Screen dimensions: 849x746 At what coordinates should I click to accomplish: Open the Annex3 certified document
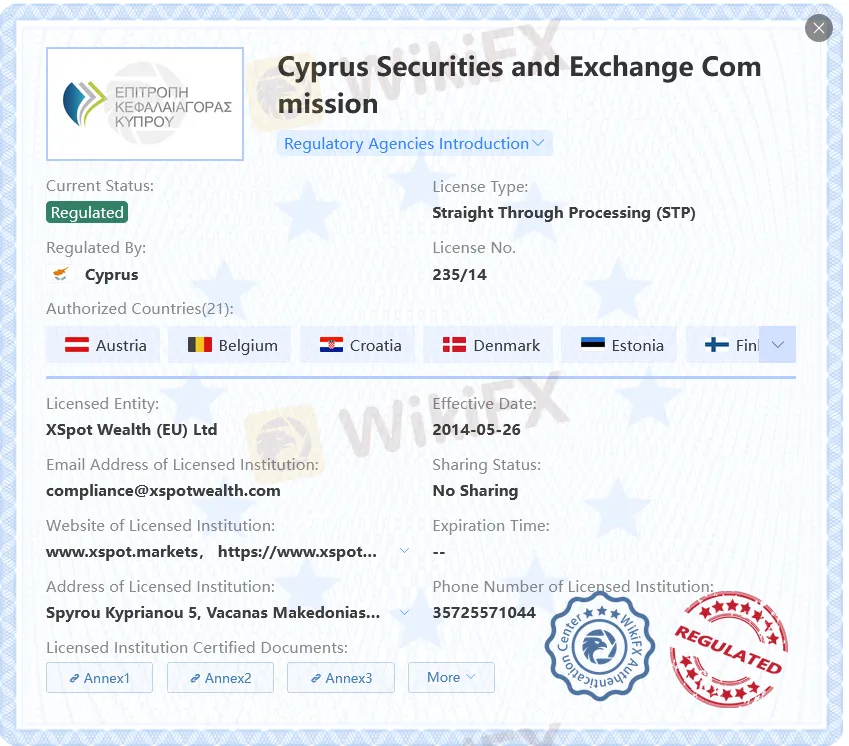[341, 678]
